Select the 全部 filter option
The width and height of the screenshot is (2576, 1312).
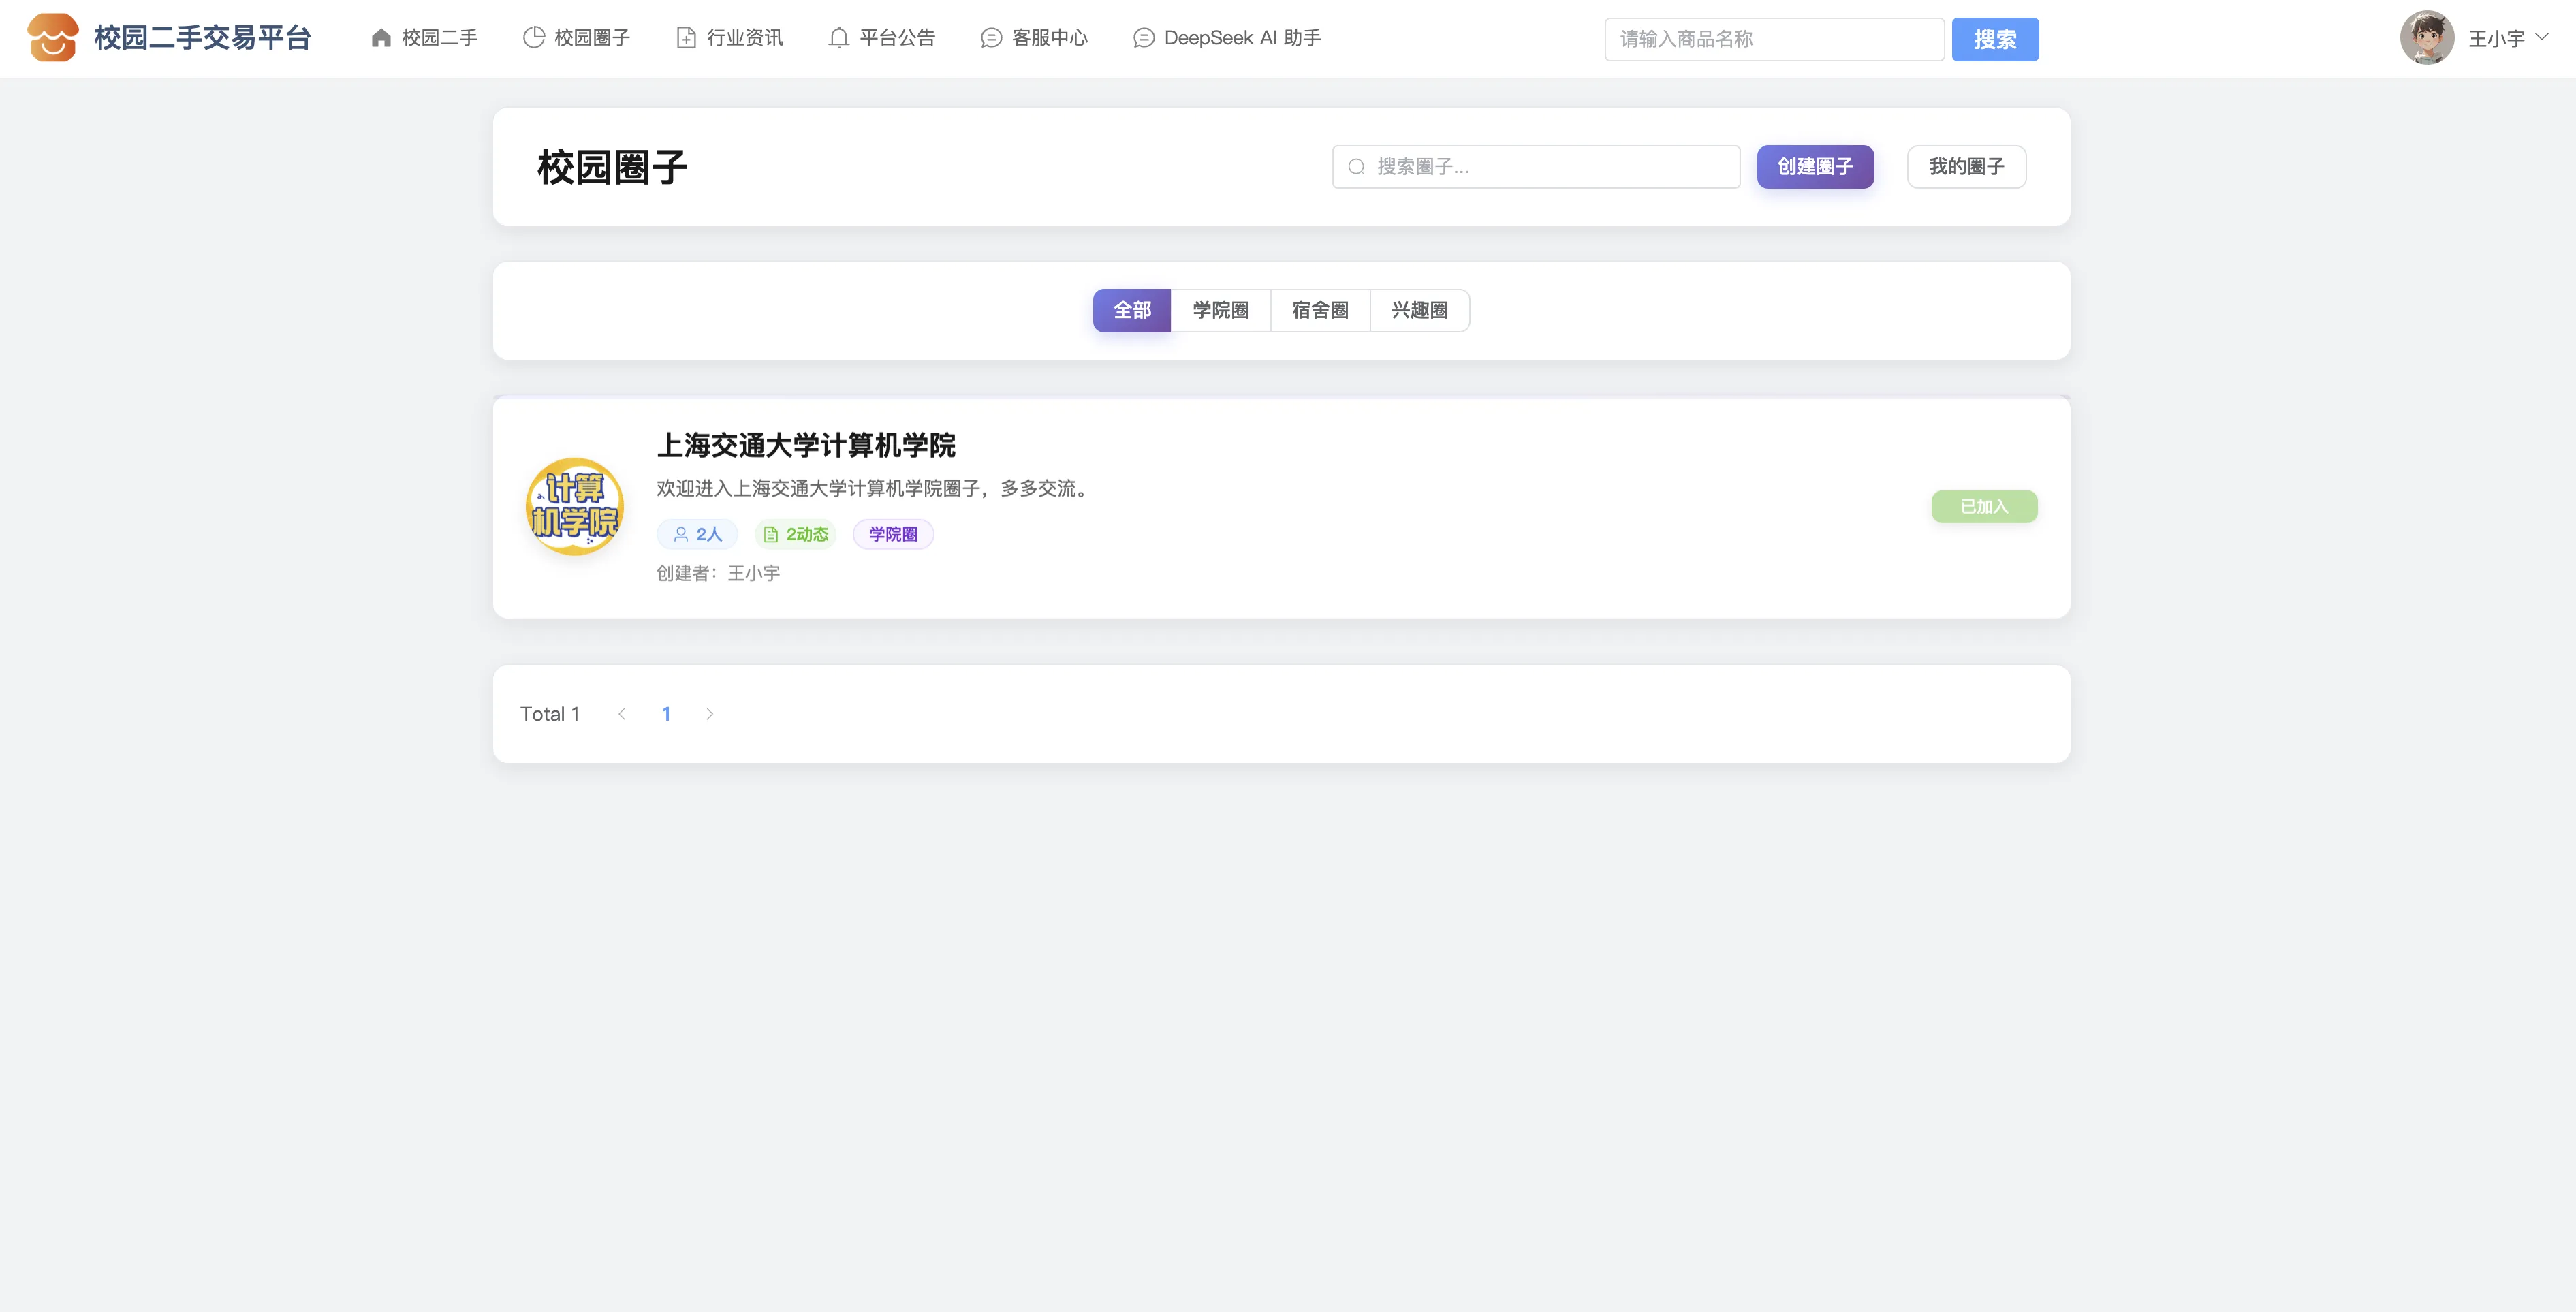(x=1132, y=310)
